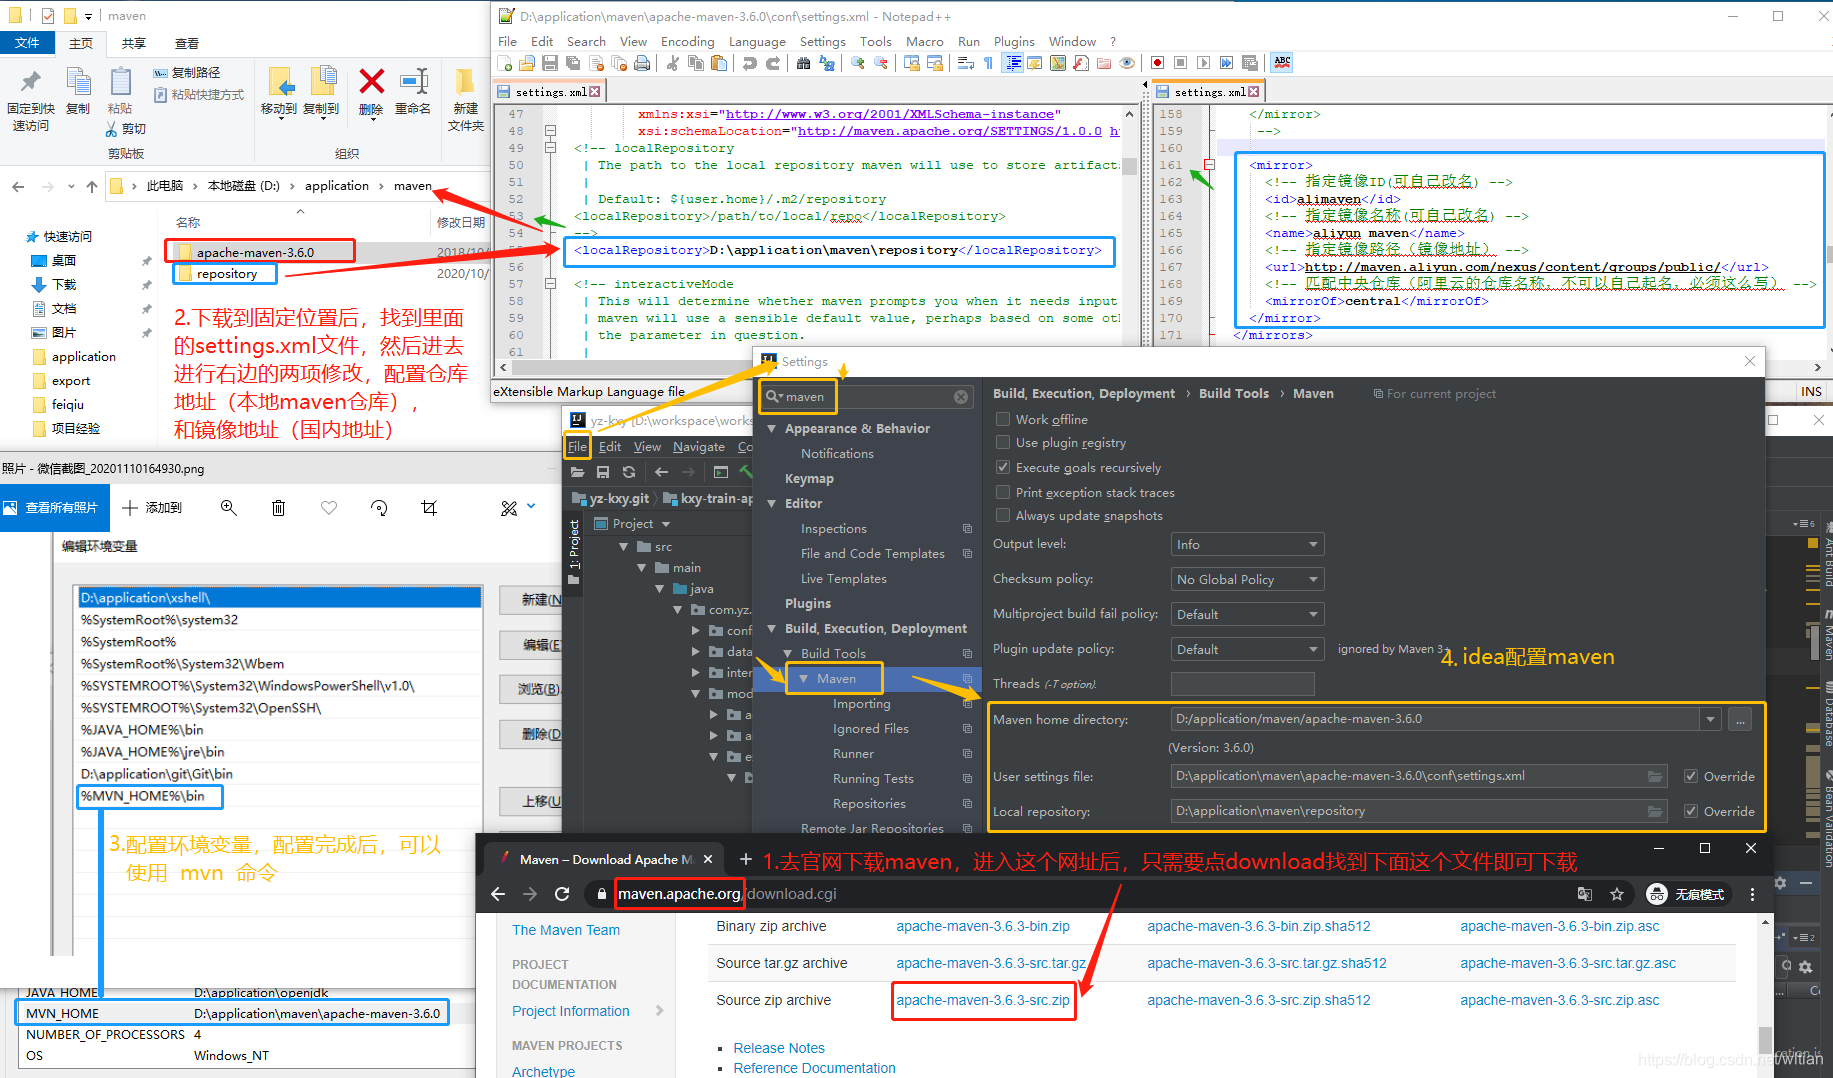1833x1078 pixels.
Task: Click the Undo arrow in Notepad++ toolbar
Action: 749,63
